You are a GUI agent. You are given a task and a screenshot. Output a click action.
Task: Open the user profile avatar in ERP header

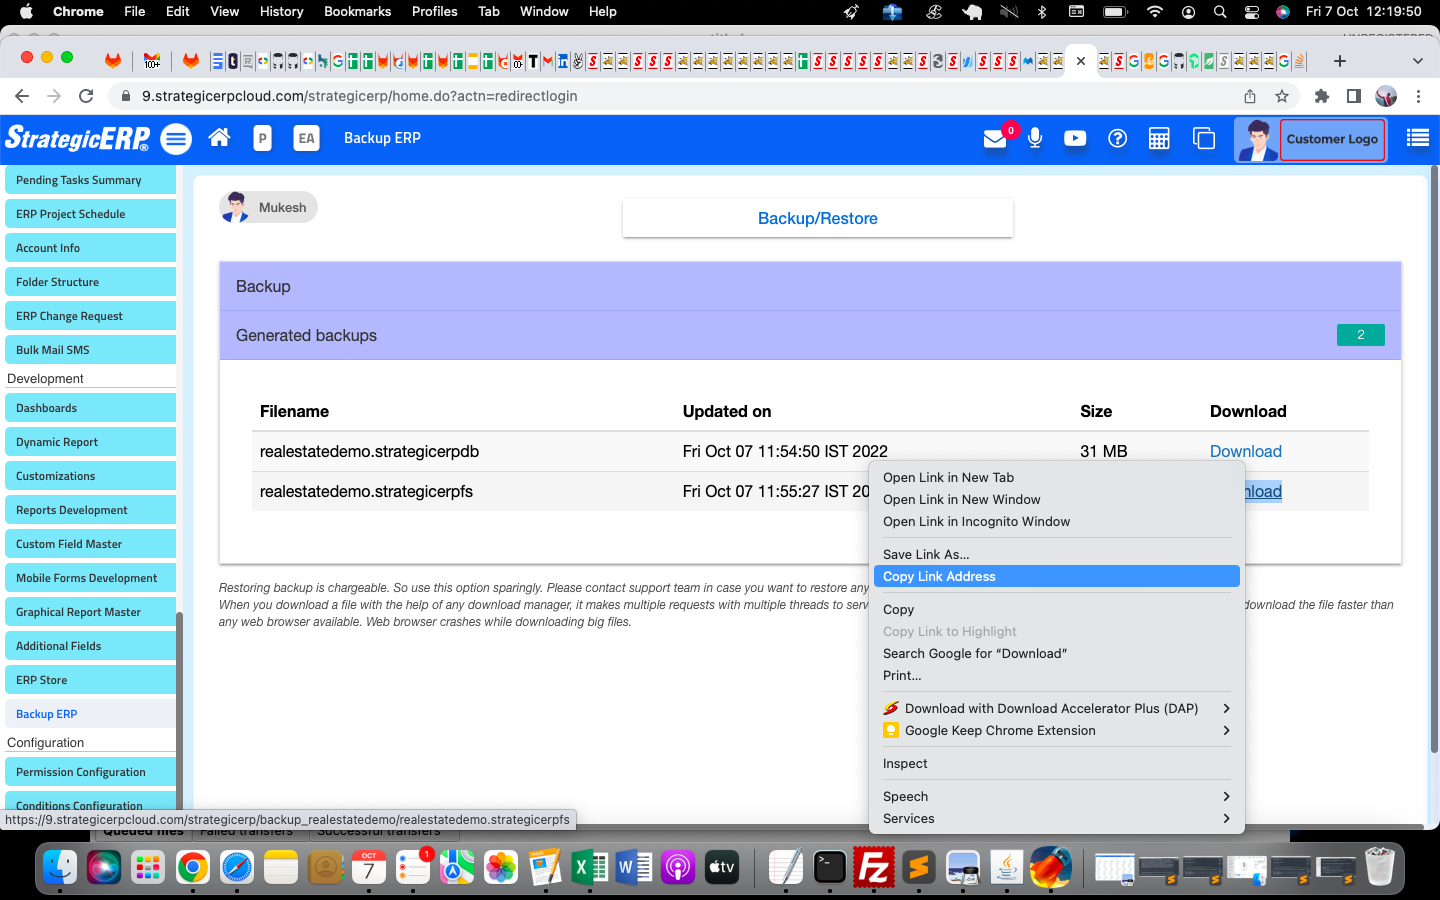[x=1257, y=140]
